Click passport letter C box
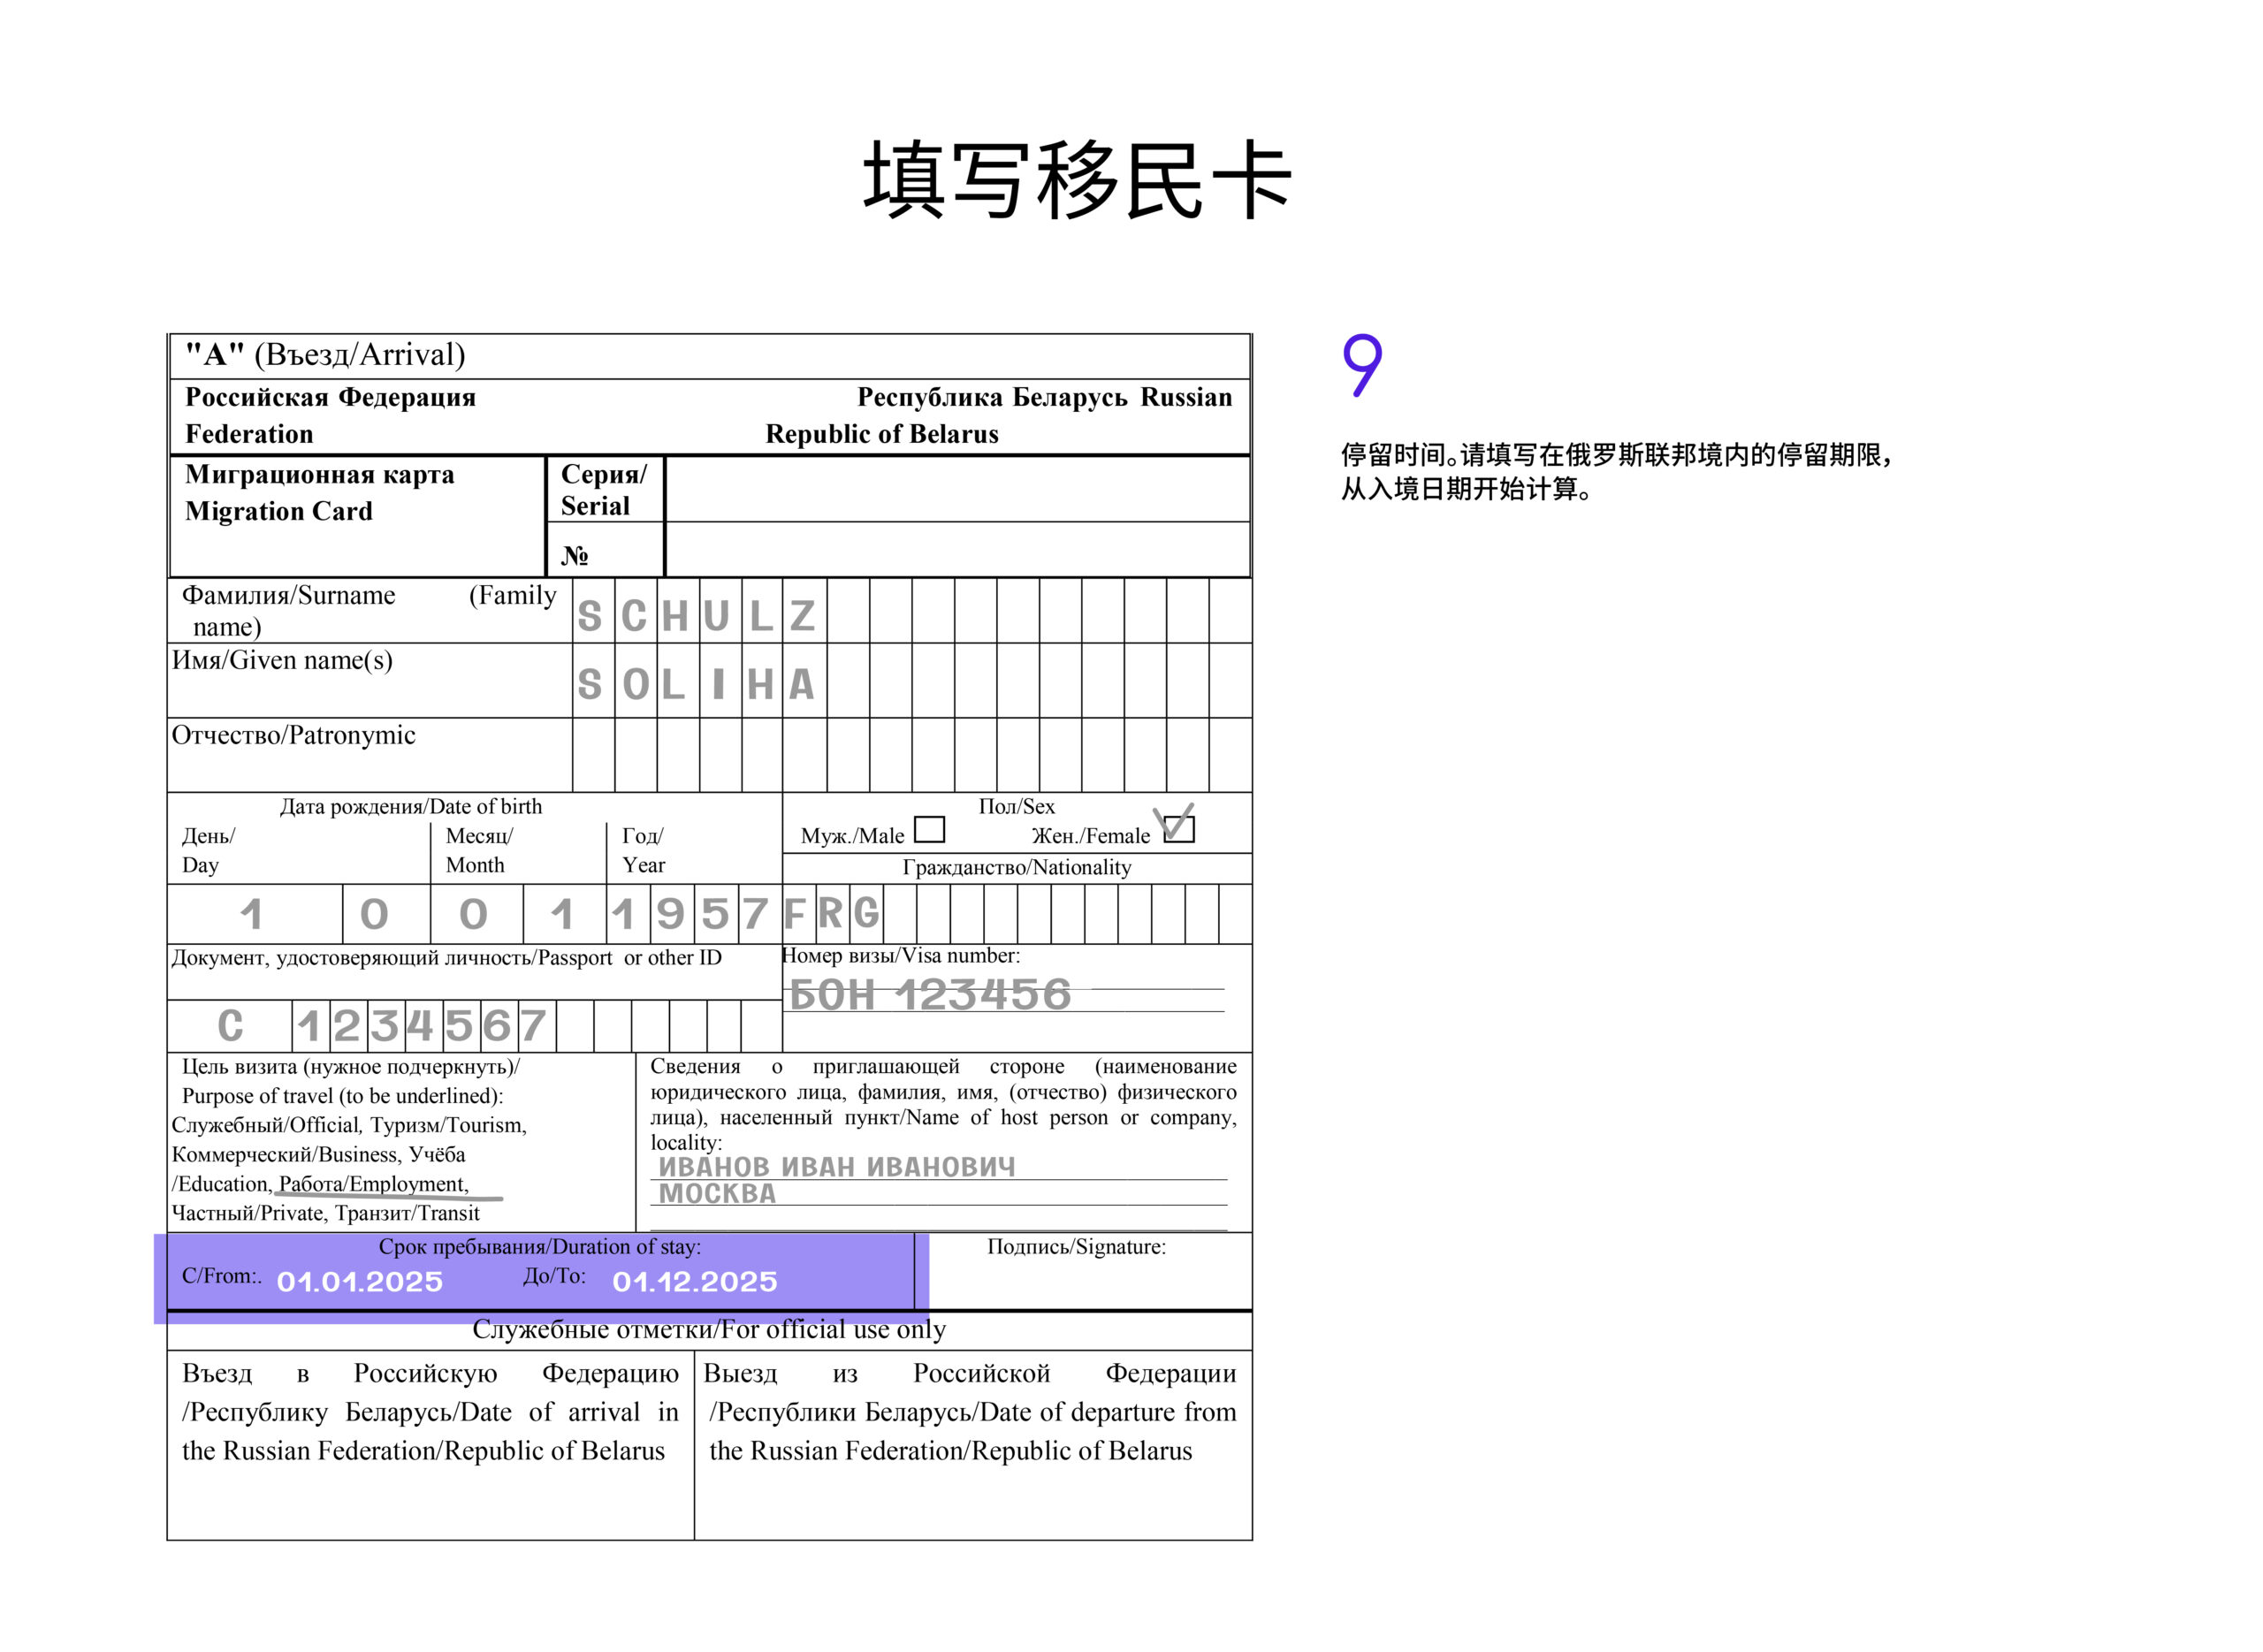Viewport: 2263px width, 1652px height. (230, 1026)
